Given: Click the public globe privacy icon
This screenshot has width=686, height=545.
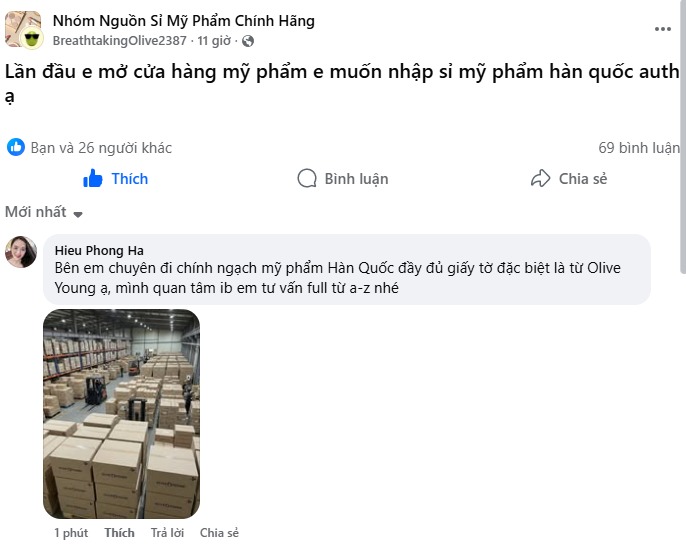Looking at the screenshot, I should [x=248, y=41].
